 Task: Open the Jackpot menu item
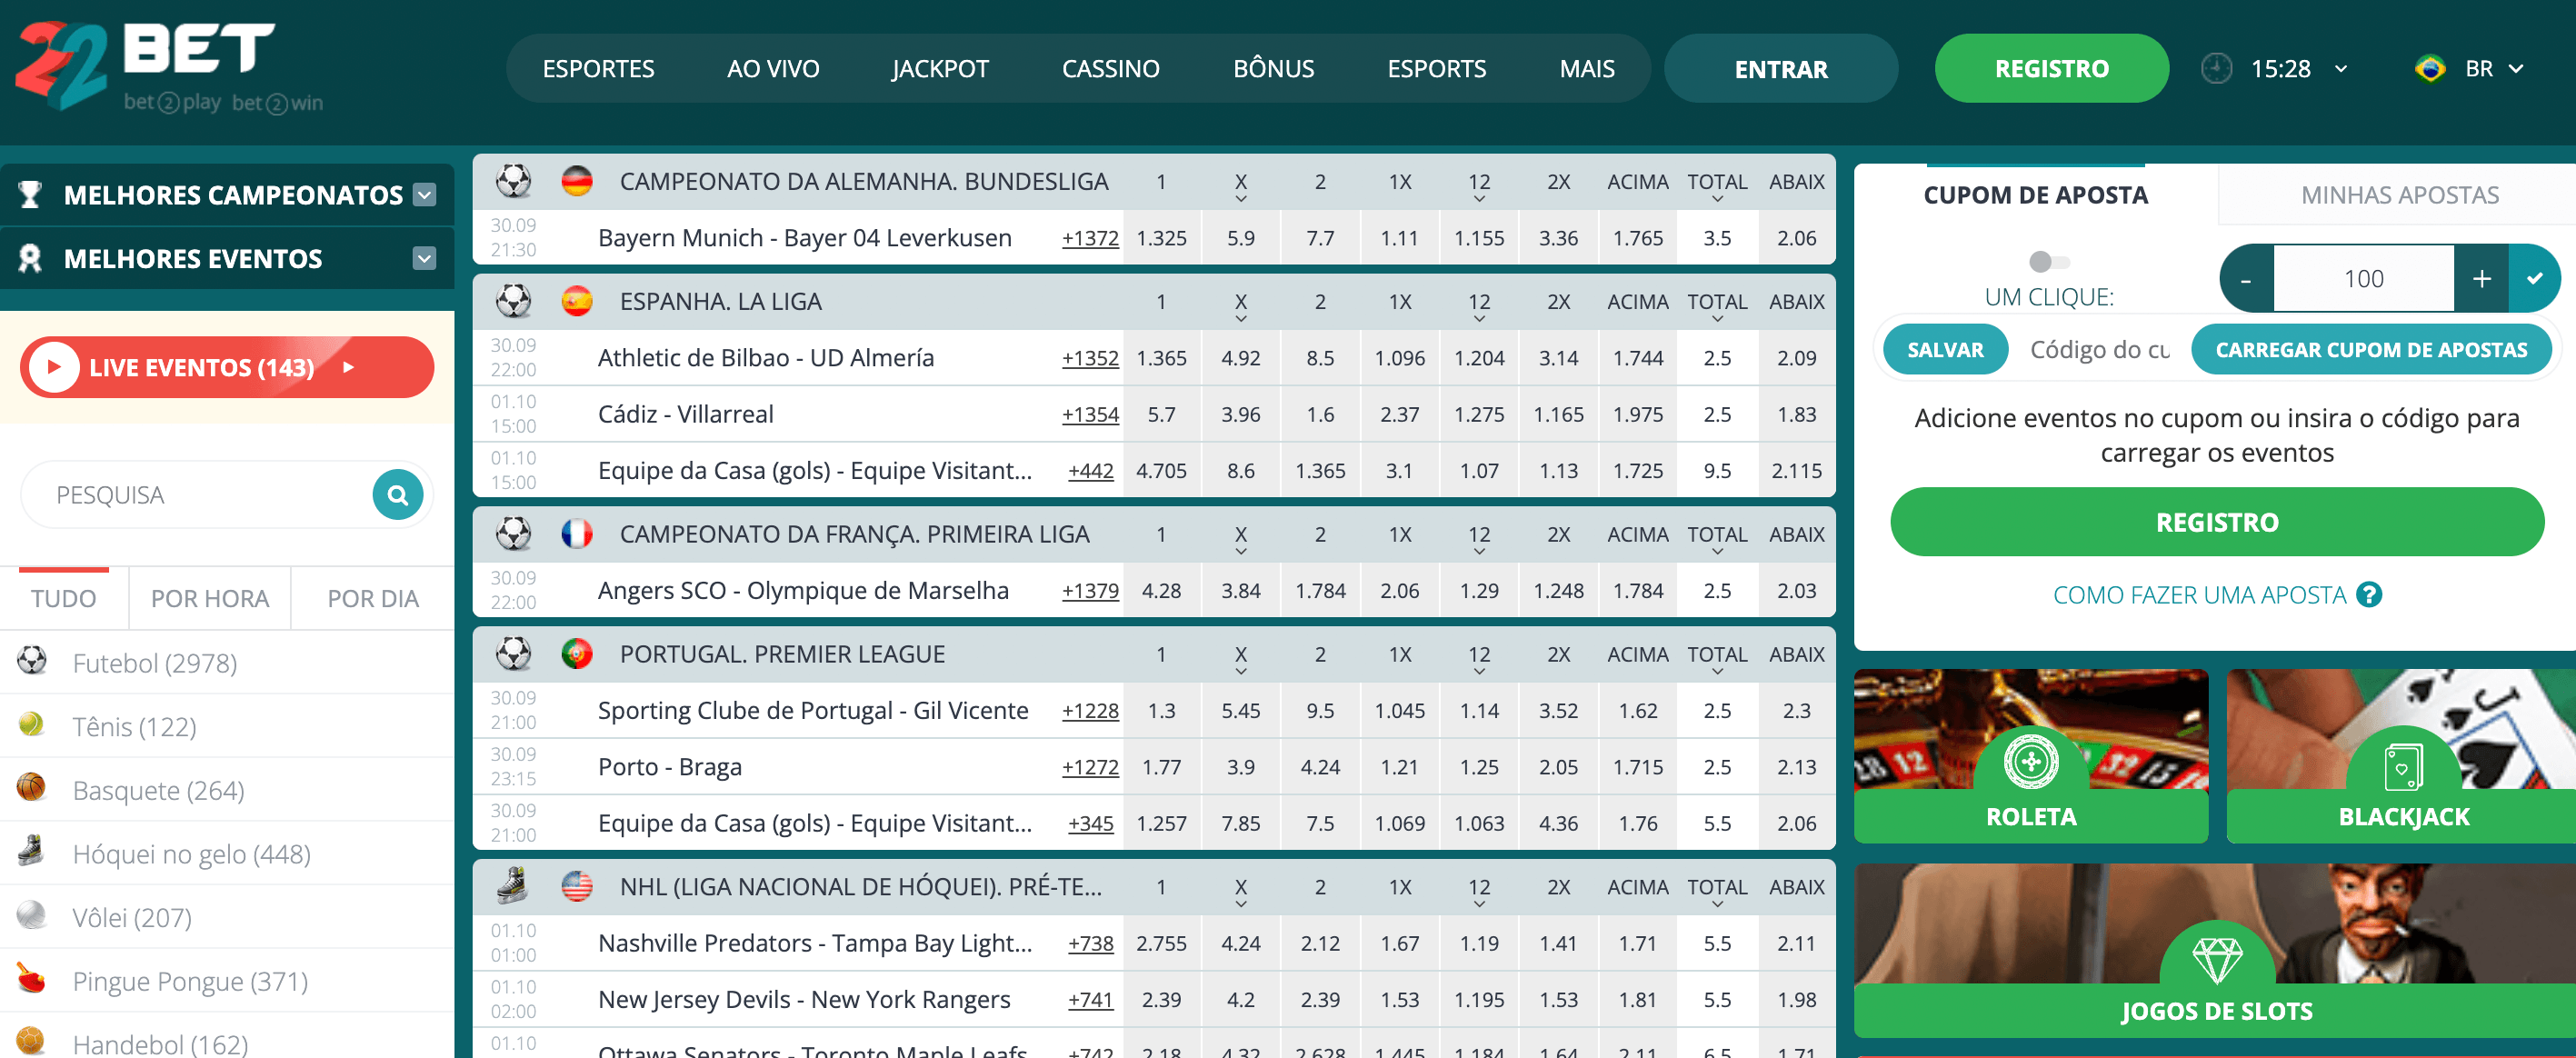(x=940, y=69)
